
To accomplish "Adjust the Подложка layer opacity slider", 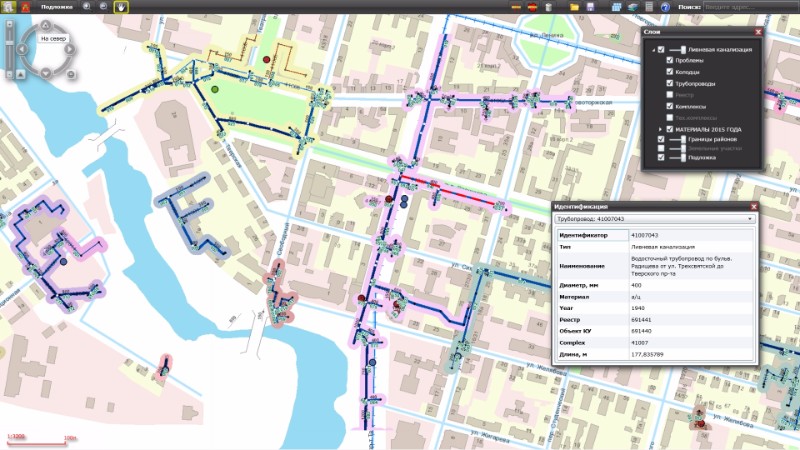I will 684,157.
